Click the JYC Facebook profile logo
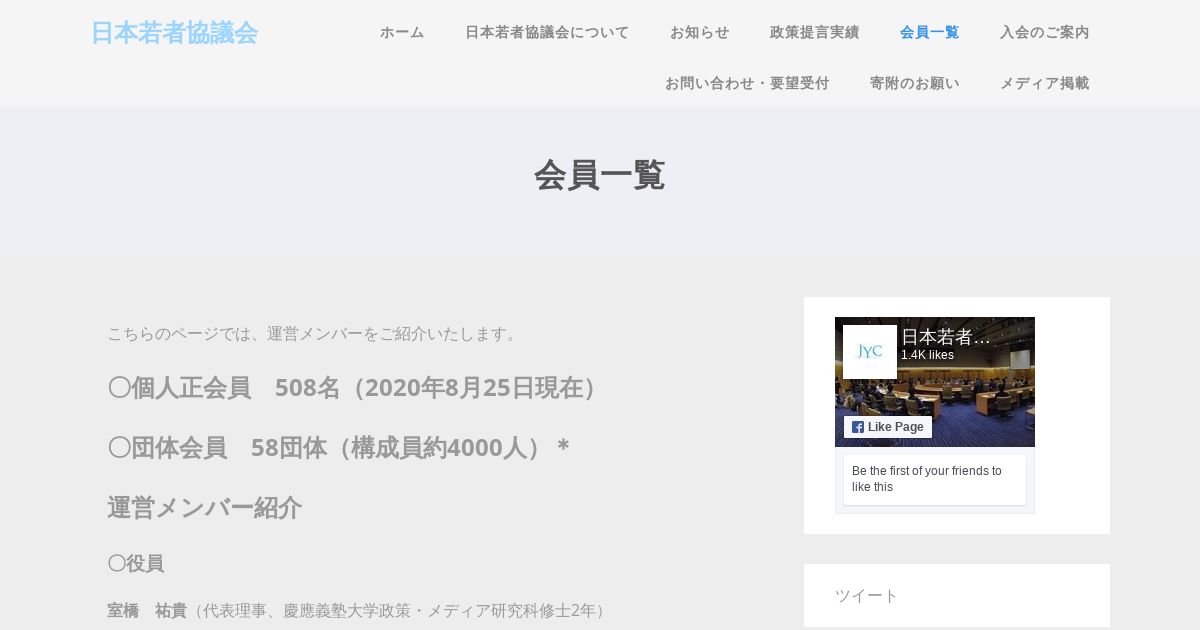The image size is (1200, 630). pyautogui.click(x=870, y=352)
